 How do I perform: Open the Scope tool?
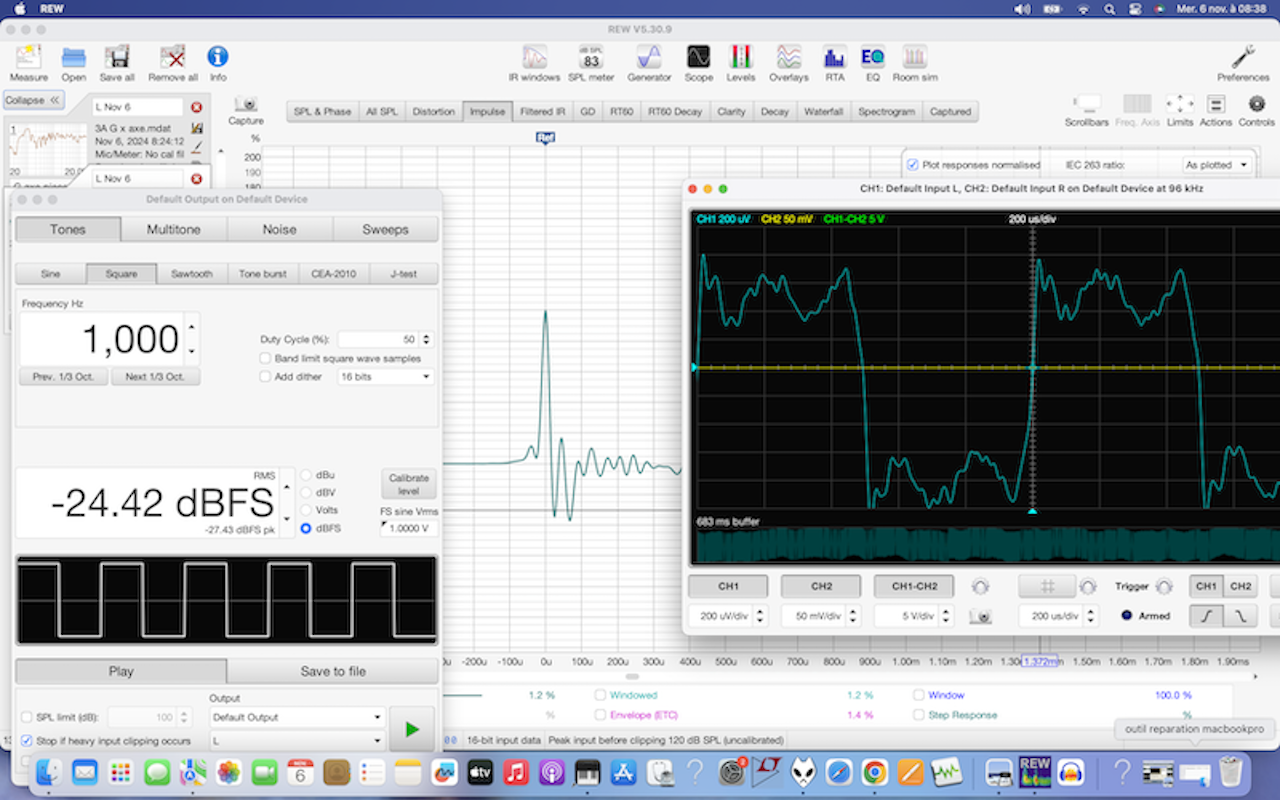click(x=698, y=60)
